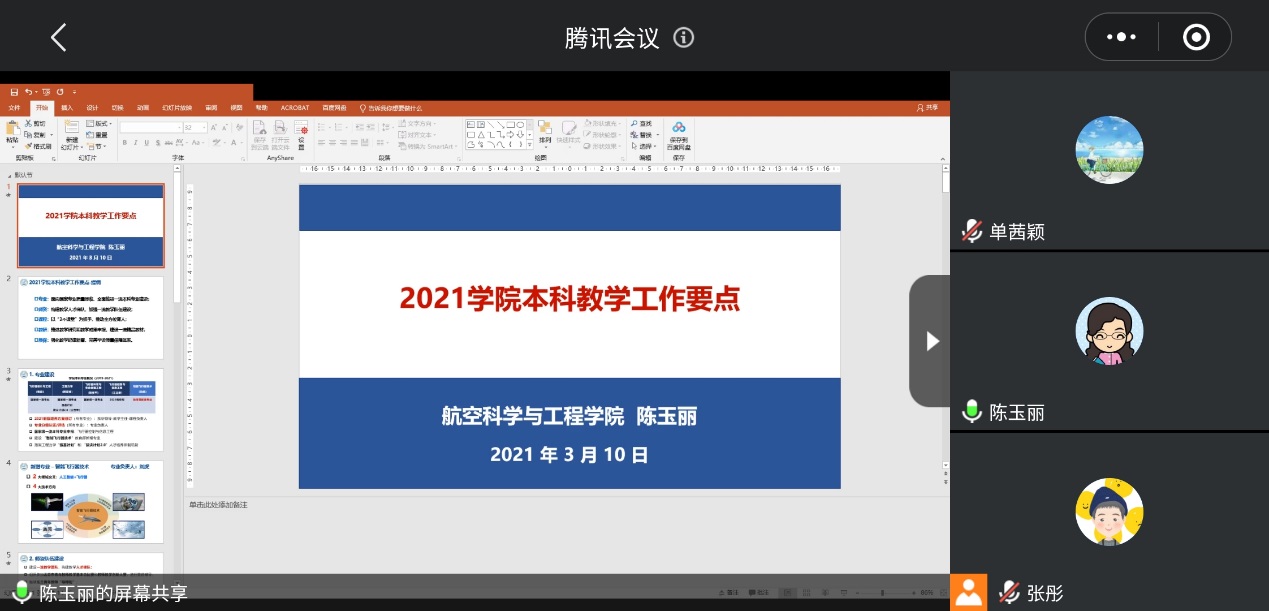This screenshot has width=1269, height=611.
Task: Switch to the Insert (插入) ribbon tab
Action: (x=67, y=107)
